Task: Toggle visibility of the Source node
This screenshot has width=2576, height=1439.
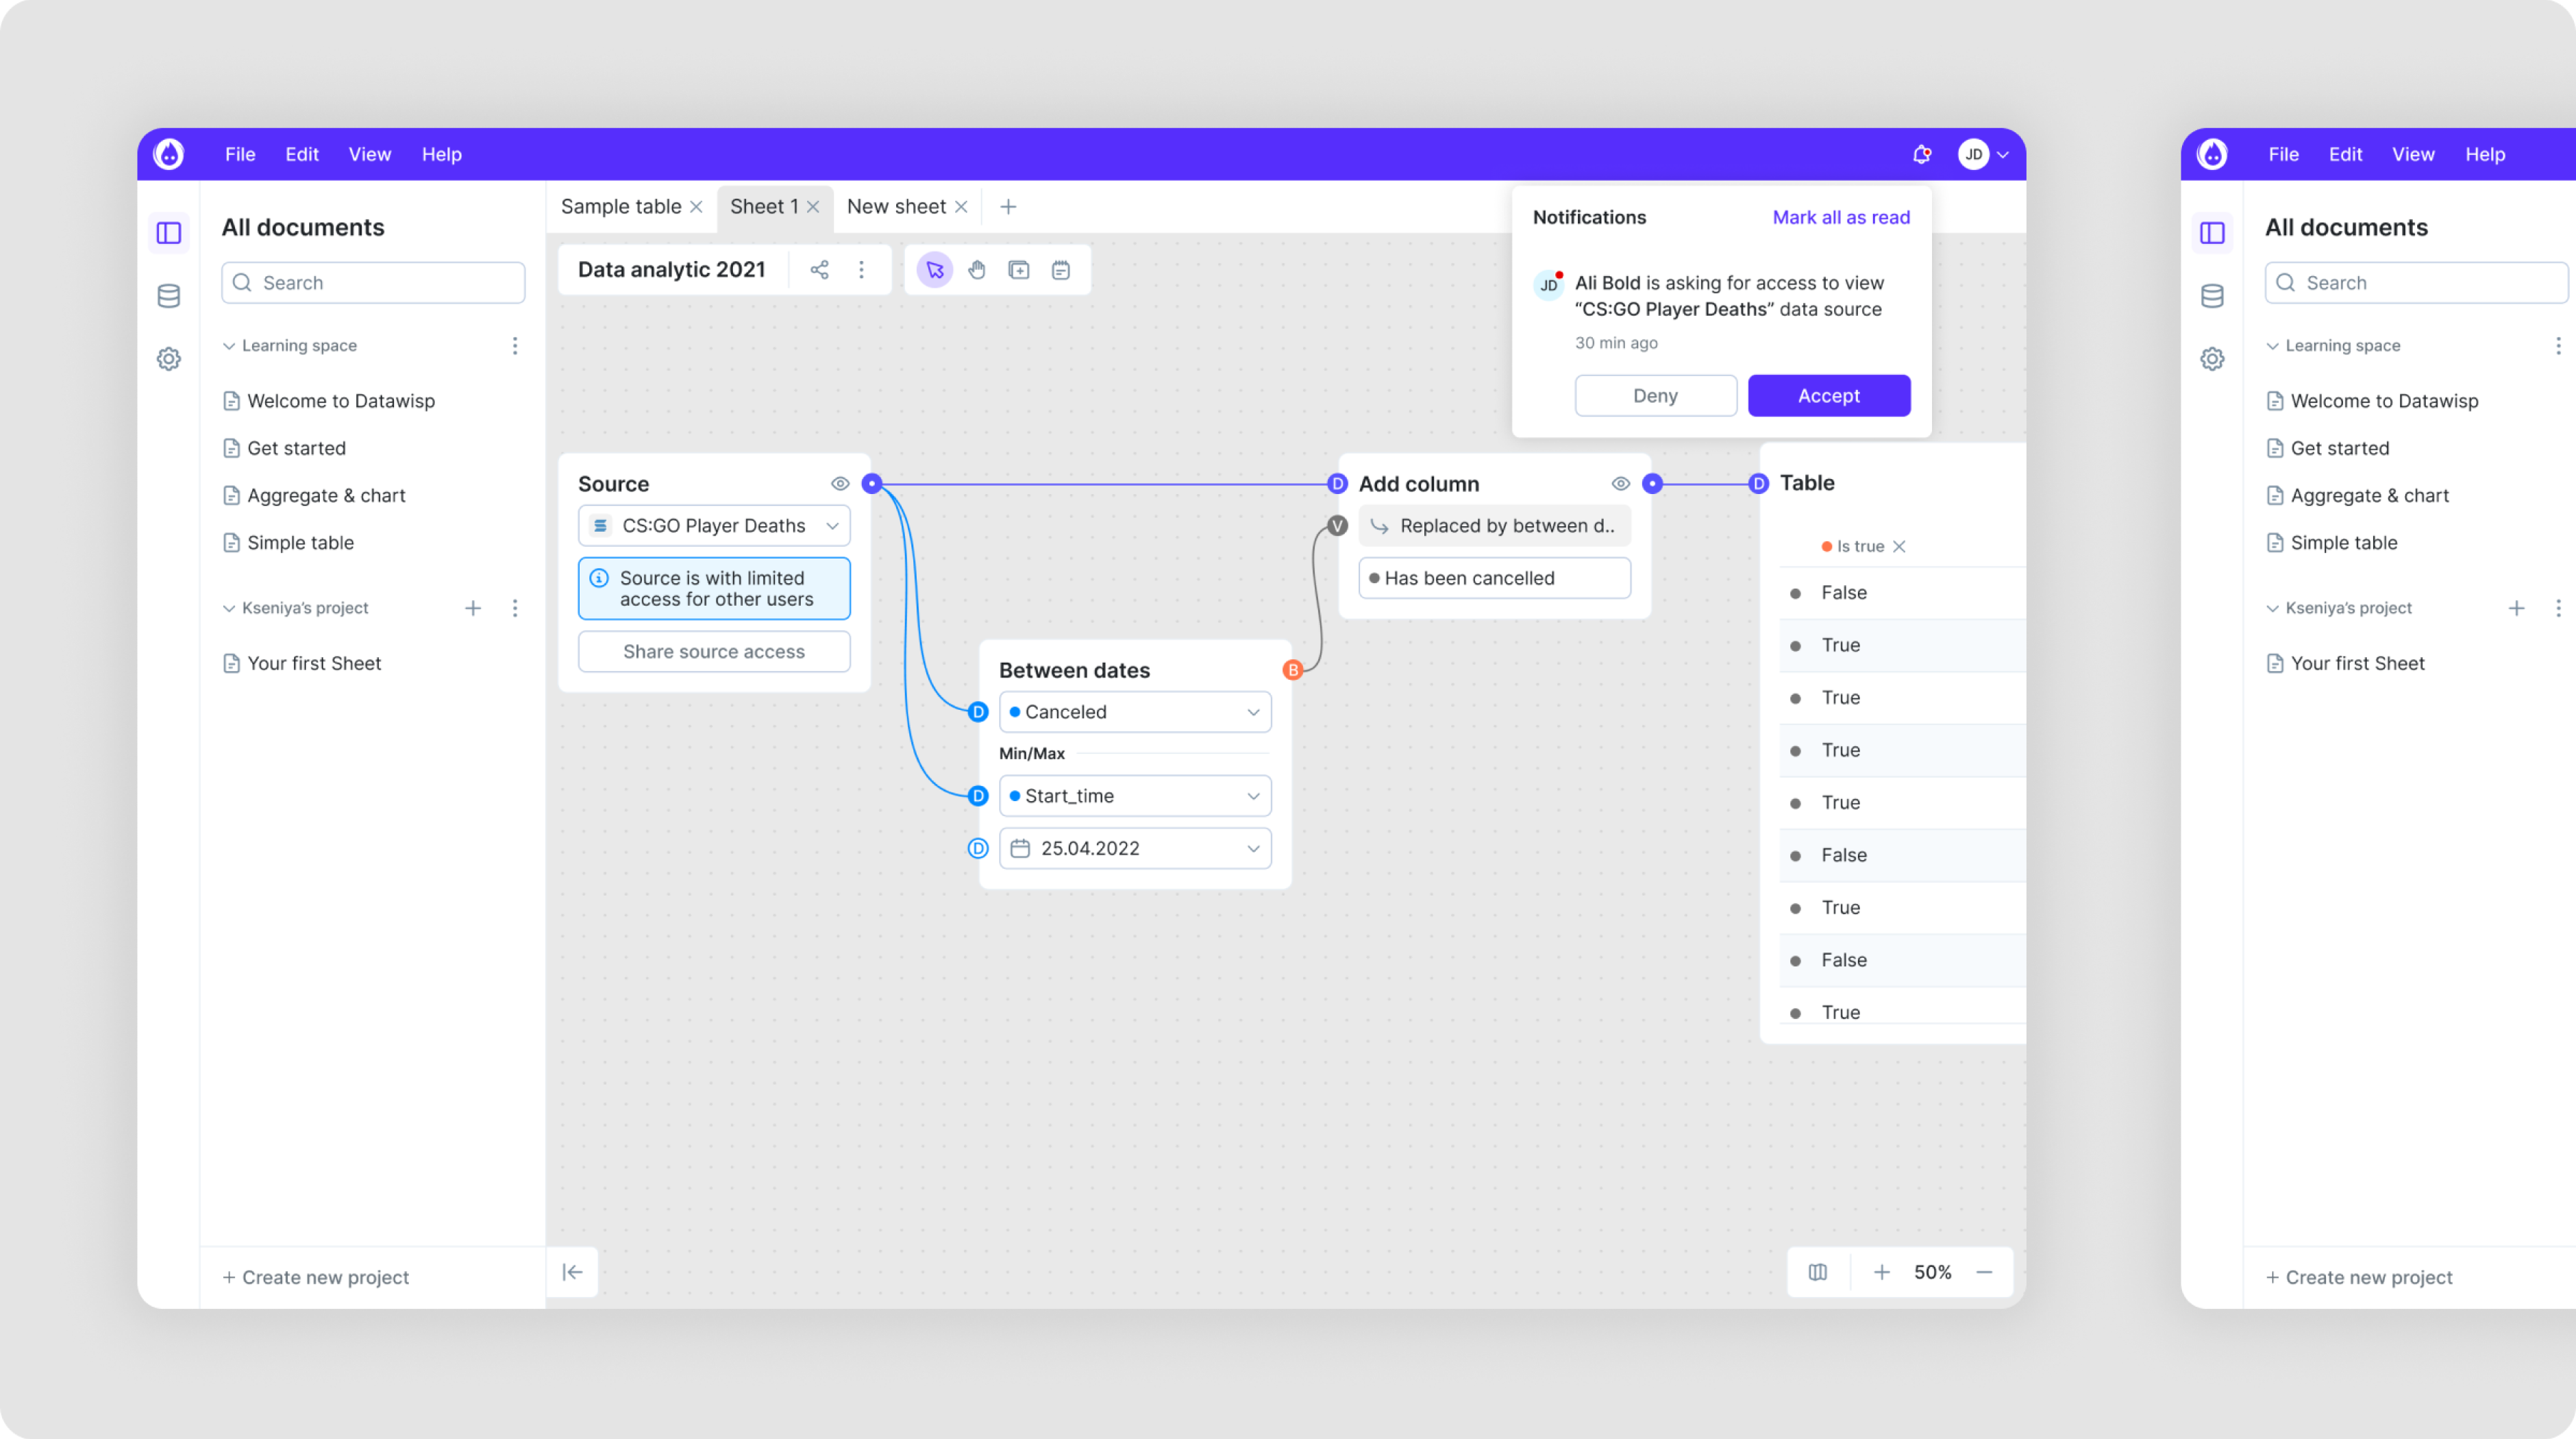Action: 840,483
